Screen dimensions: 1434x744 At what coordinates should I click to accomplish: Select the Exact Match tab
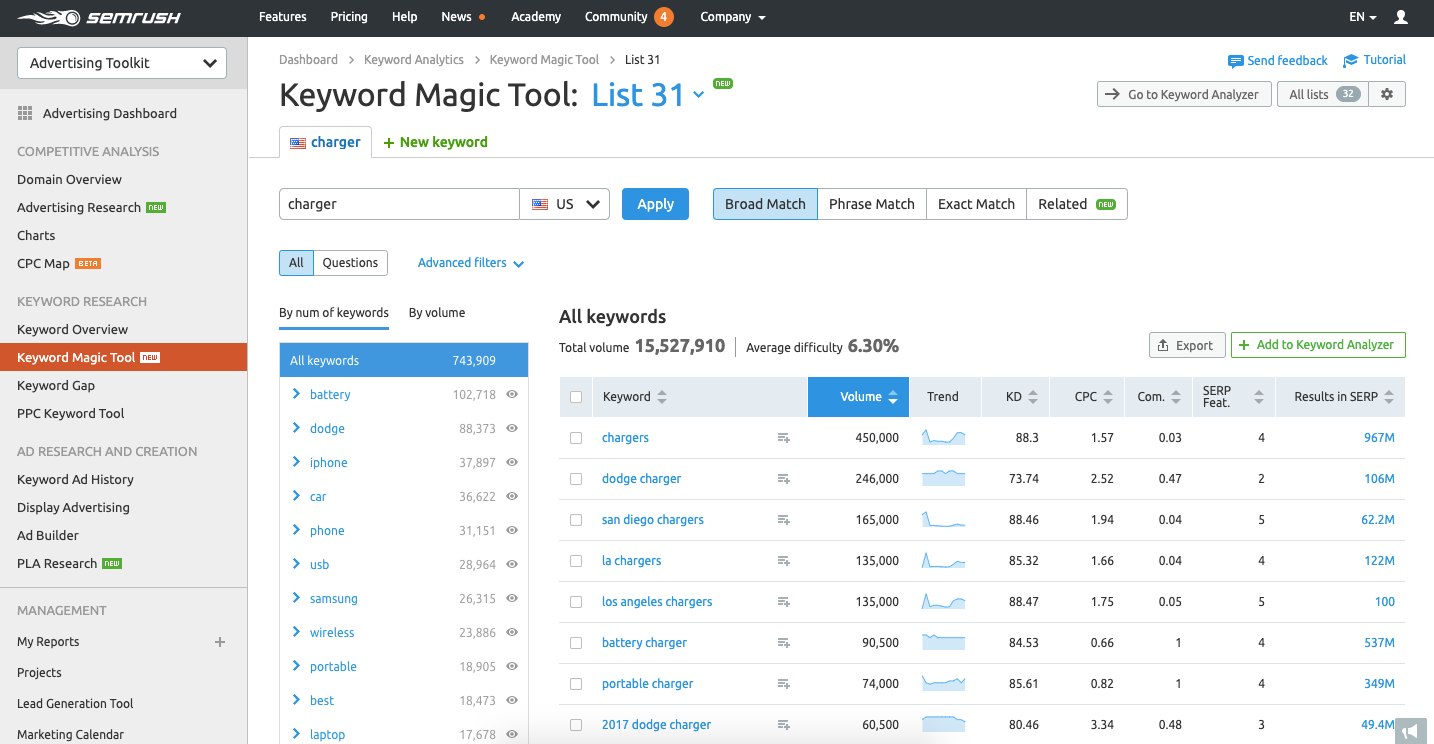point(976,204)
